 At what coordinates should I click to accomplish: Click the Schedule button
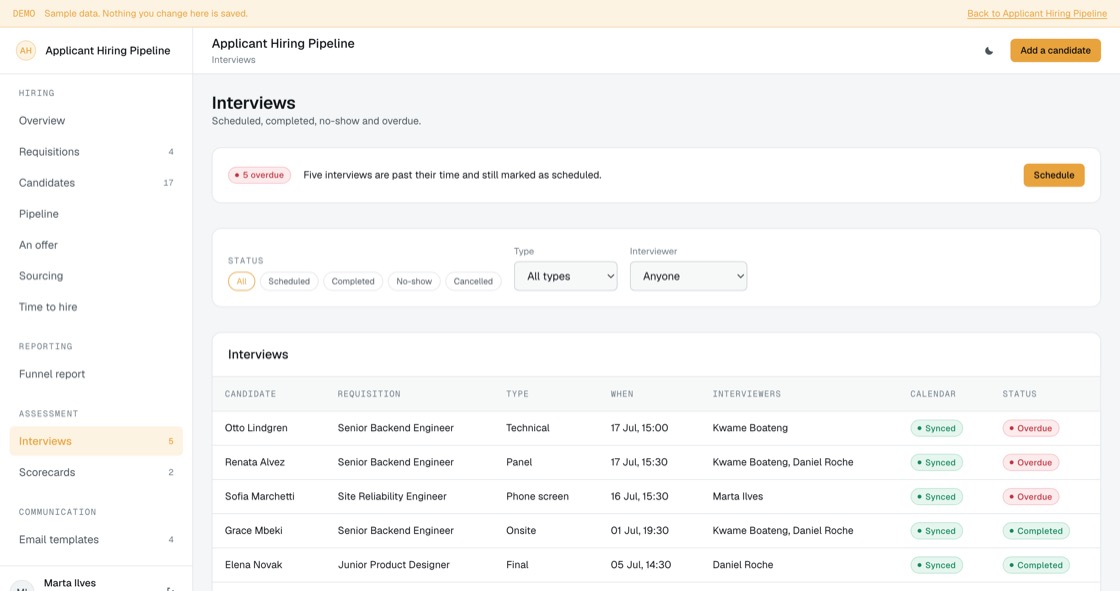tap(1054, 175)
